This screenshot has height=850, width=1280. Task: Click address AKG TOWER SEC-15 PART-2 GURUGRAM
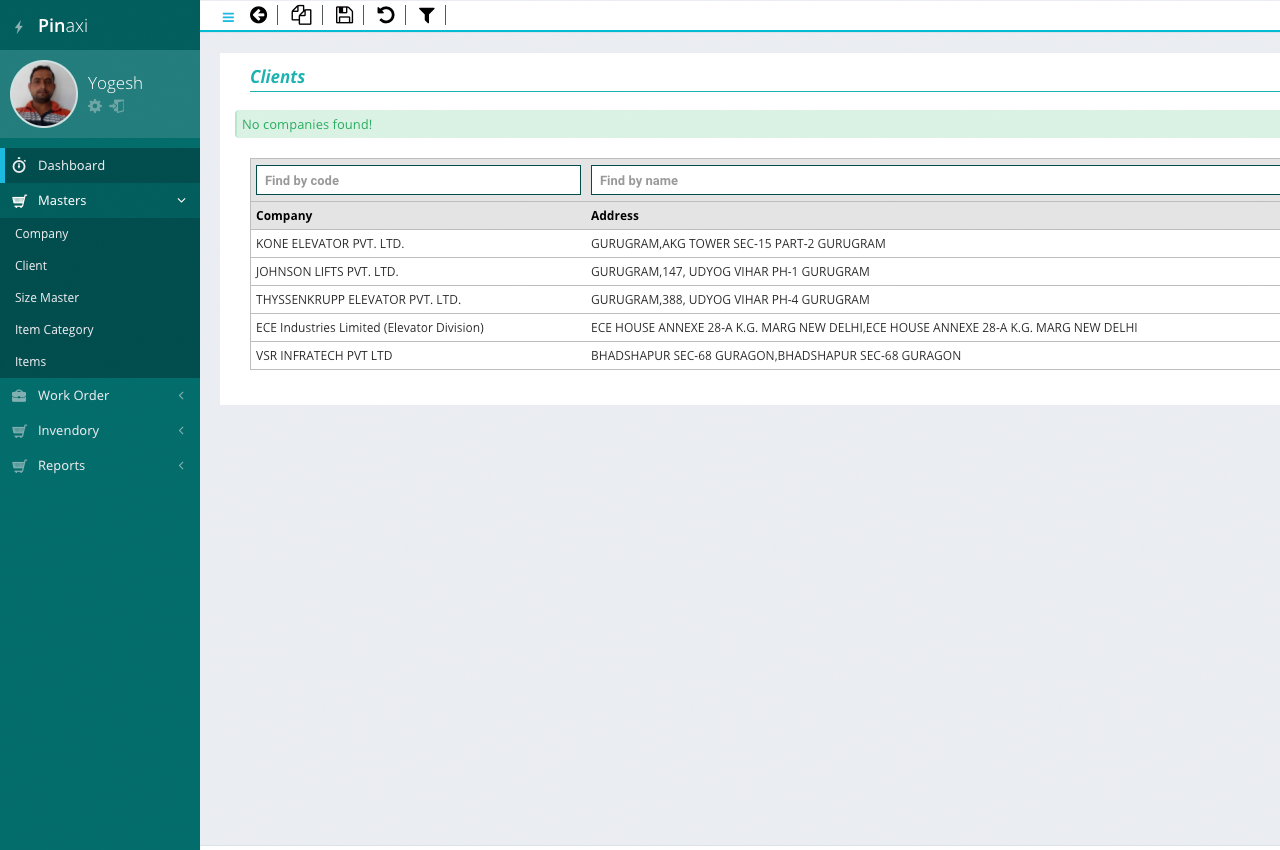click(x=738, y=244)
